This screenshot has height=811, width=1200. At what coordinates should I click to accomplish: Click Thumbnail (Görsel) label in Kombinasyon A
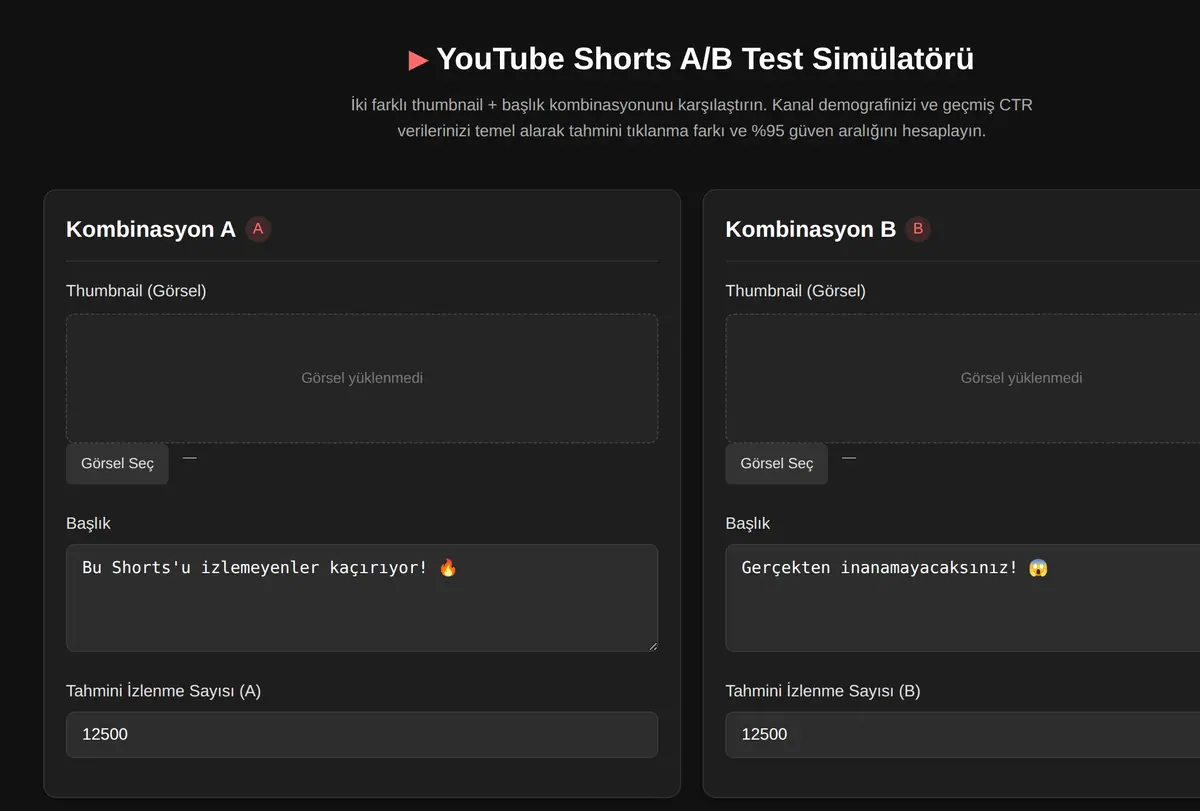pyautogui.click(x=136, y=291)
